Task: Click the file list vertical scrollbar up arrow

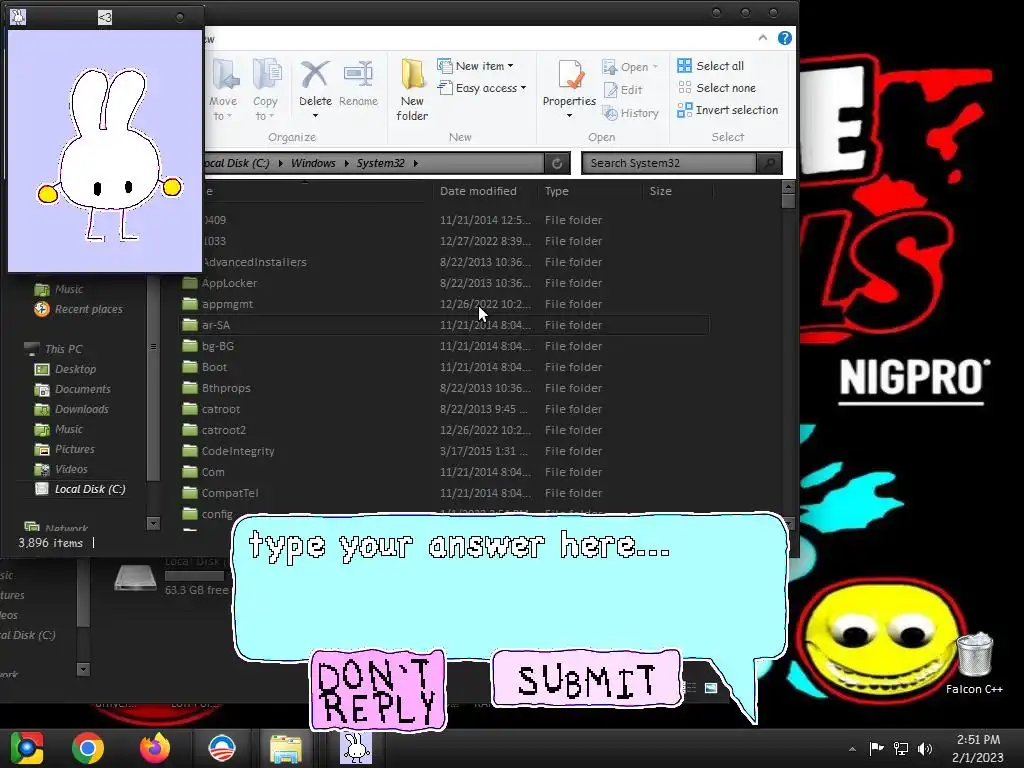Action: [x=788, y=187]
